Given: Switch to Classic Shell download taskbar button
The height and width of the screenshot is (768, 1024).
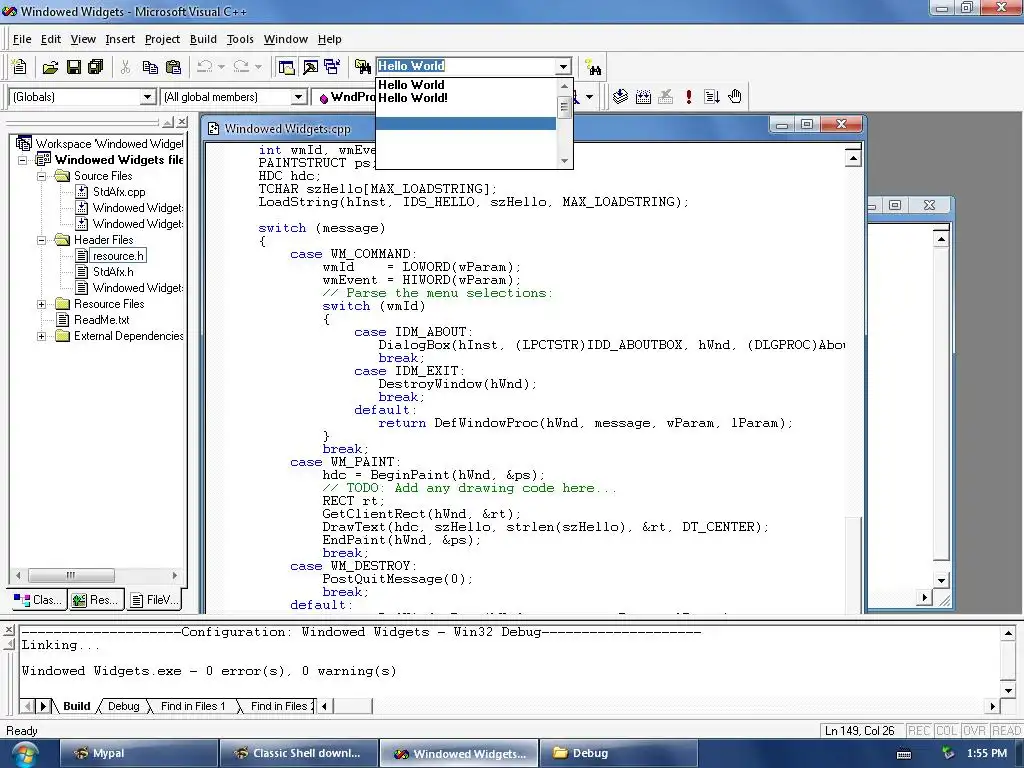Looking at the screenshot, I should pos(298,754).
